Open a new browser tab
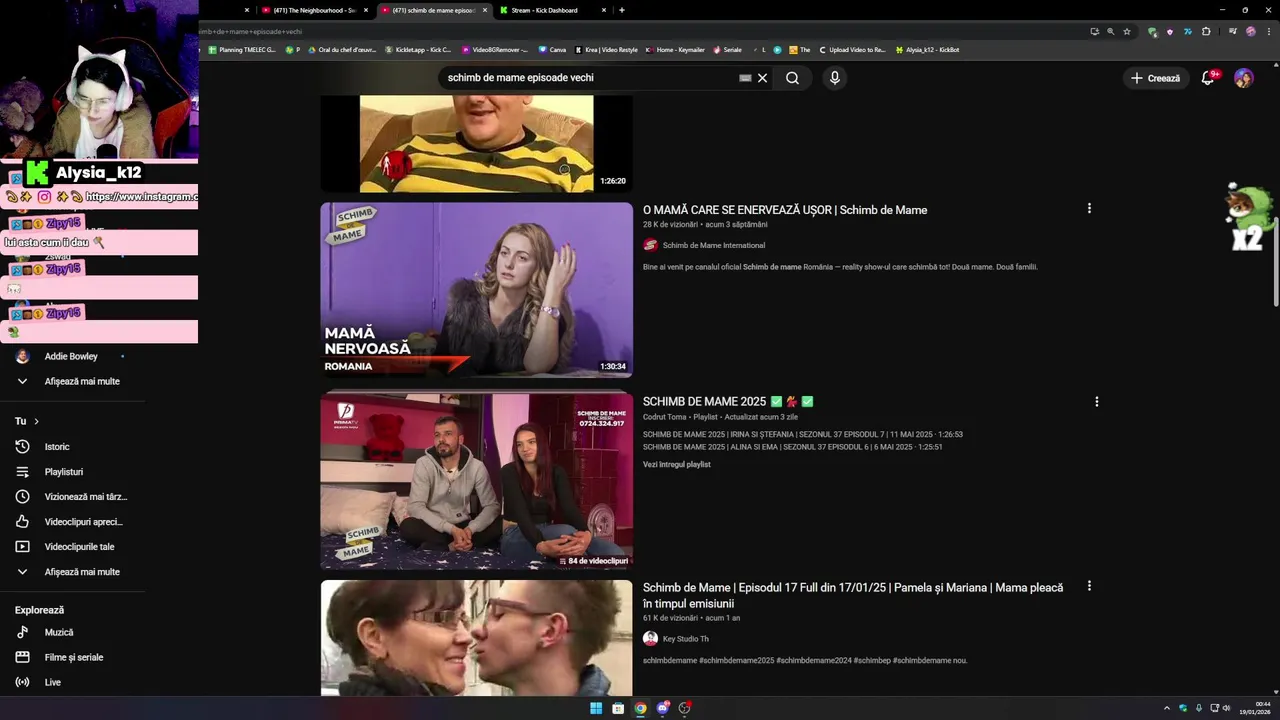The image size is (1280, 720). click(622, 10)
